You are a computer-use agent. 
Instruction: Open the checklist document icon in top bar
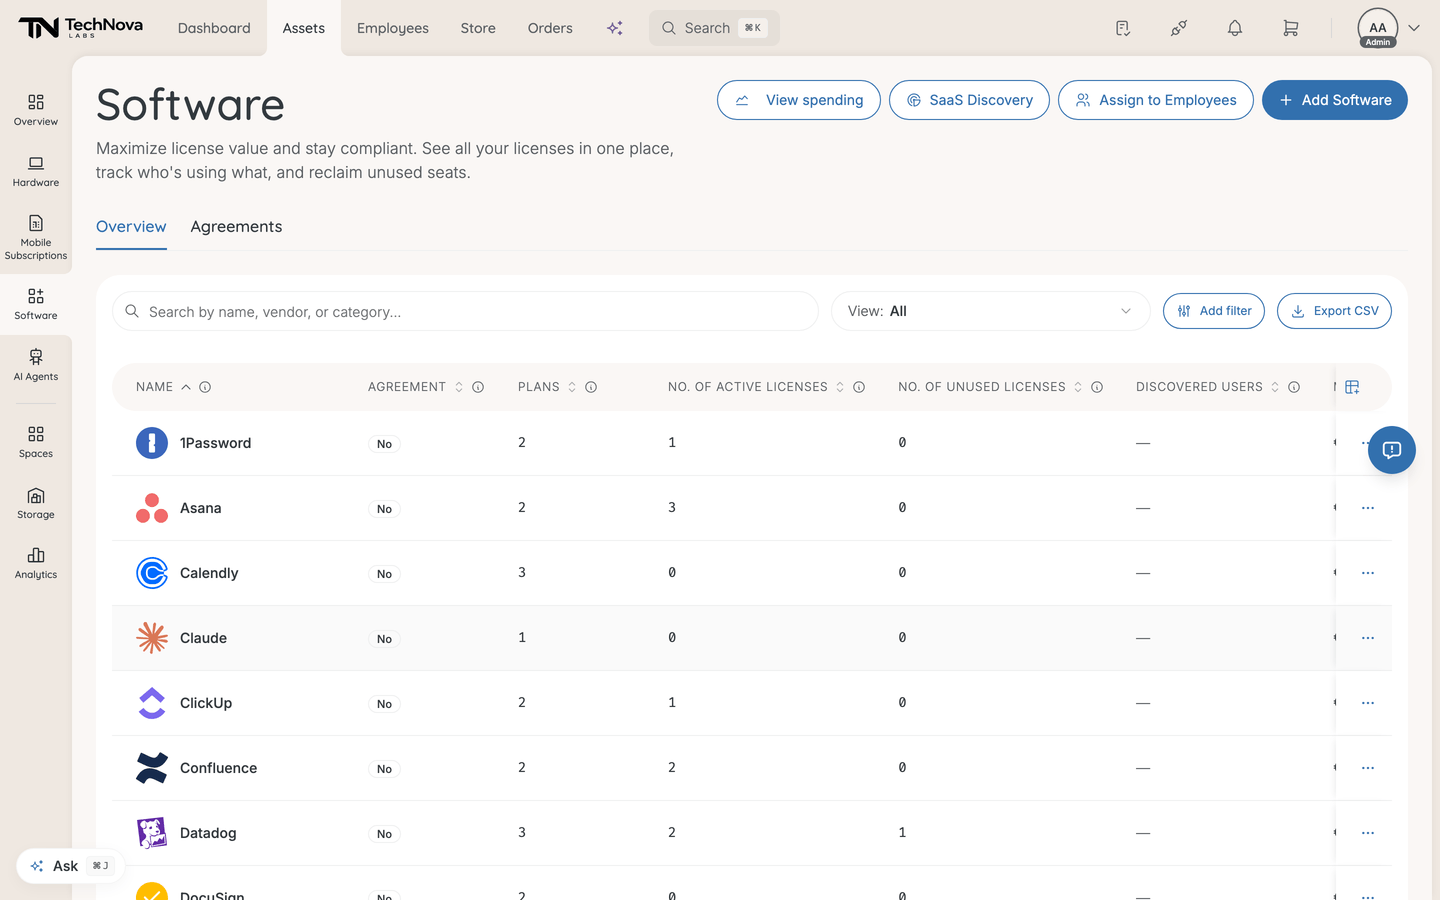(1123, 28)
